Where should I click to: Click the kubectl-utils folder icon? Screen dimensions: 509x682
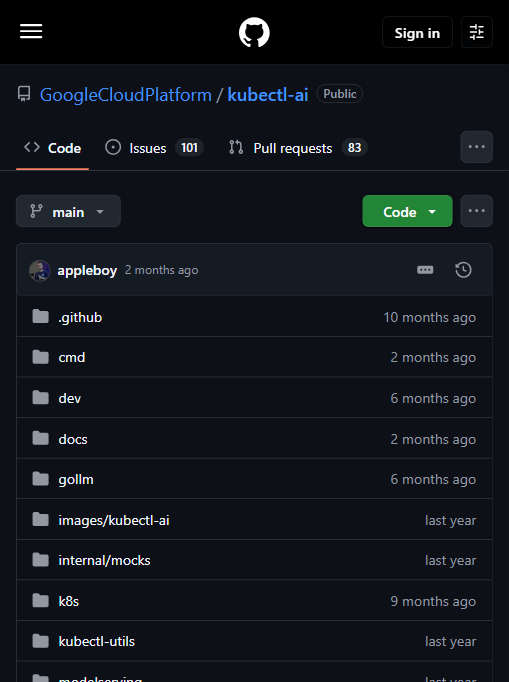[40, 641]
